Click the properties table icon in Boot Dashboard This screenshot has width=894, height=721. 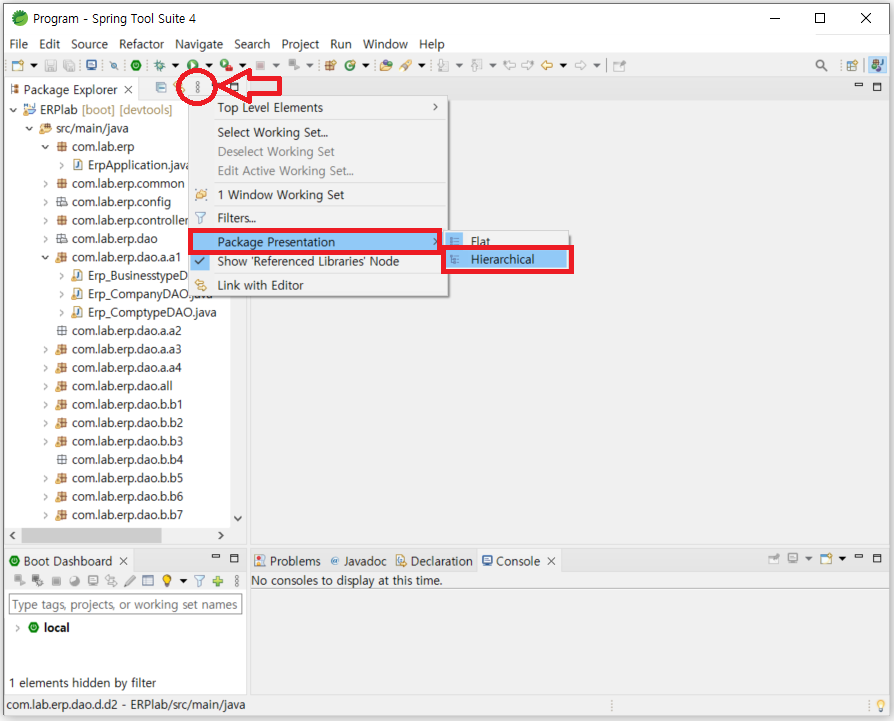tap(148, 581)
